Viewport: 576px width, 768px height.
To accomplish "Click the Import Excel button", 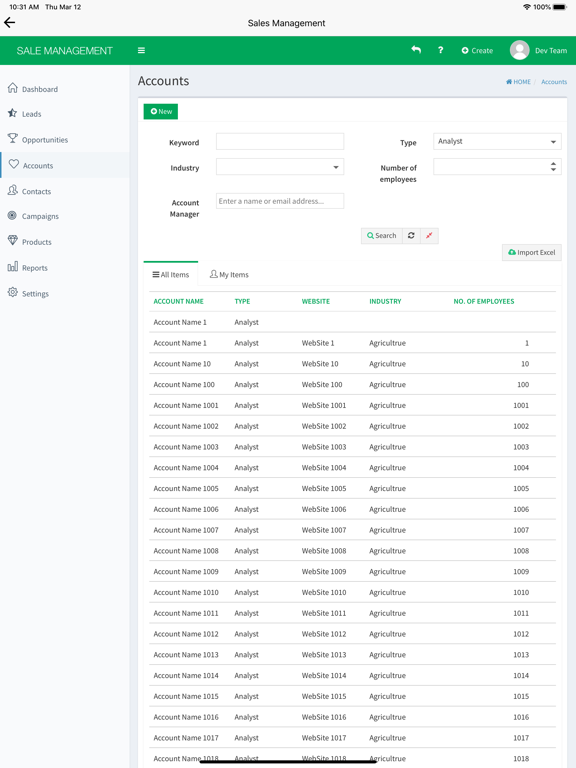I will pyautogui.click(x=531, y=252).
